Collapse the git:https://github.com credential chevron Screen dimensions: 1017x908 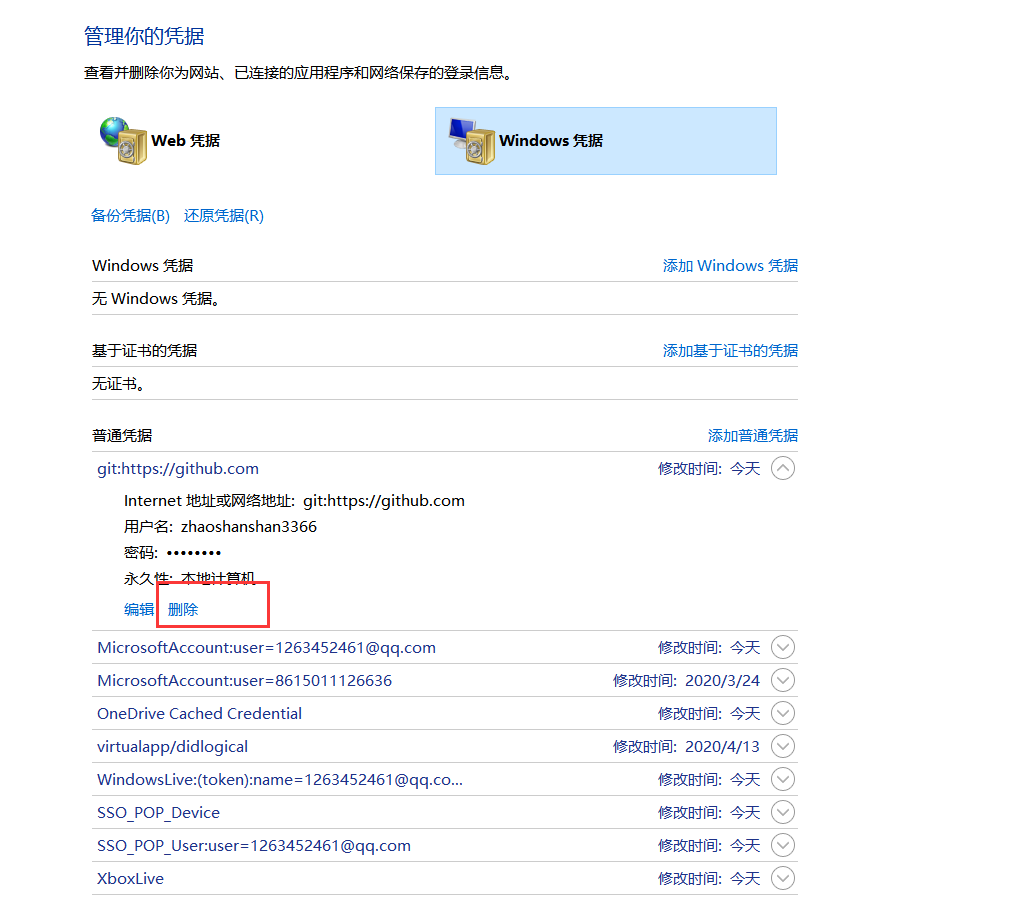tap(783, 468)
